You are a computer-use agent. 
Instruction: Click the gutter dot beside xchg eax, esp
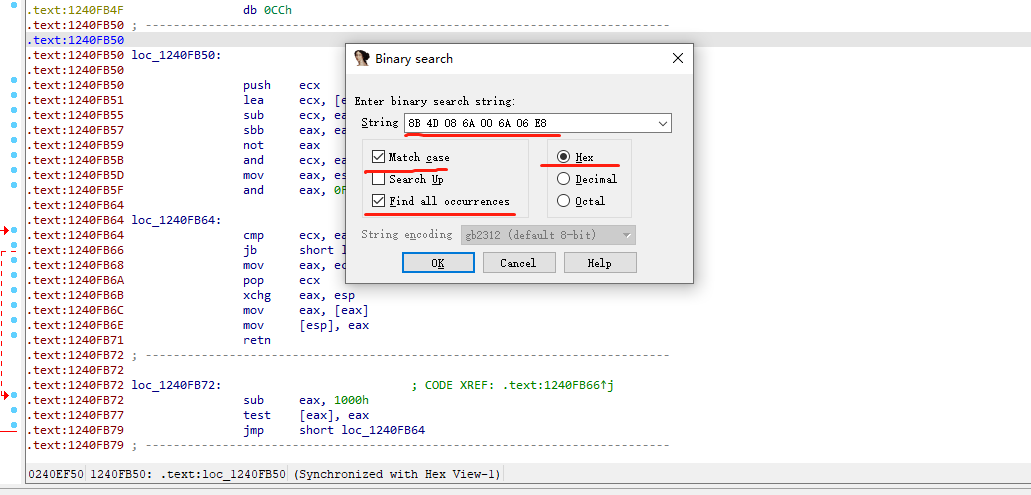coord(14,295)
